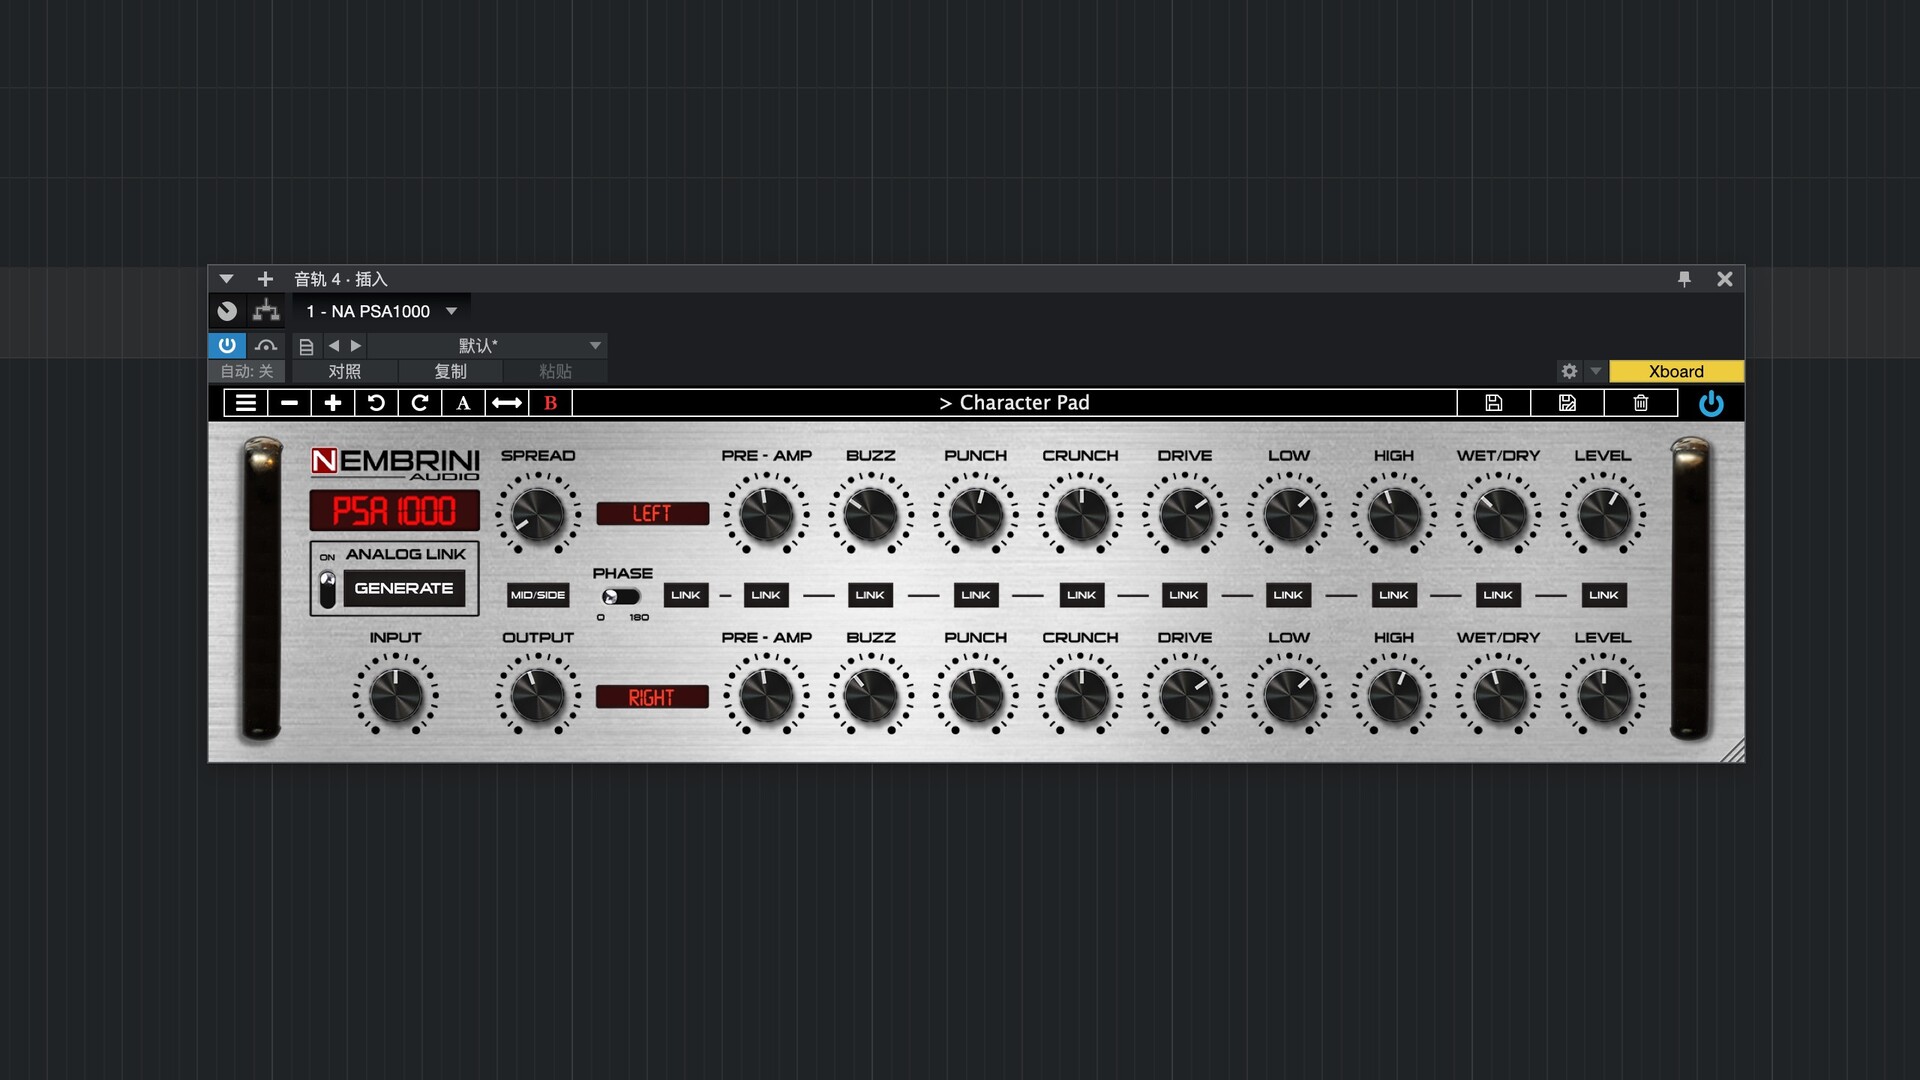Click the sidechain routing icon
The width and height of the screenshot is (1920, 1080).
pyautogui.click(x=266, y=311)
